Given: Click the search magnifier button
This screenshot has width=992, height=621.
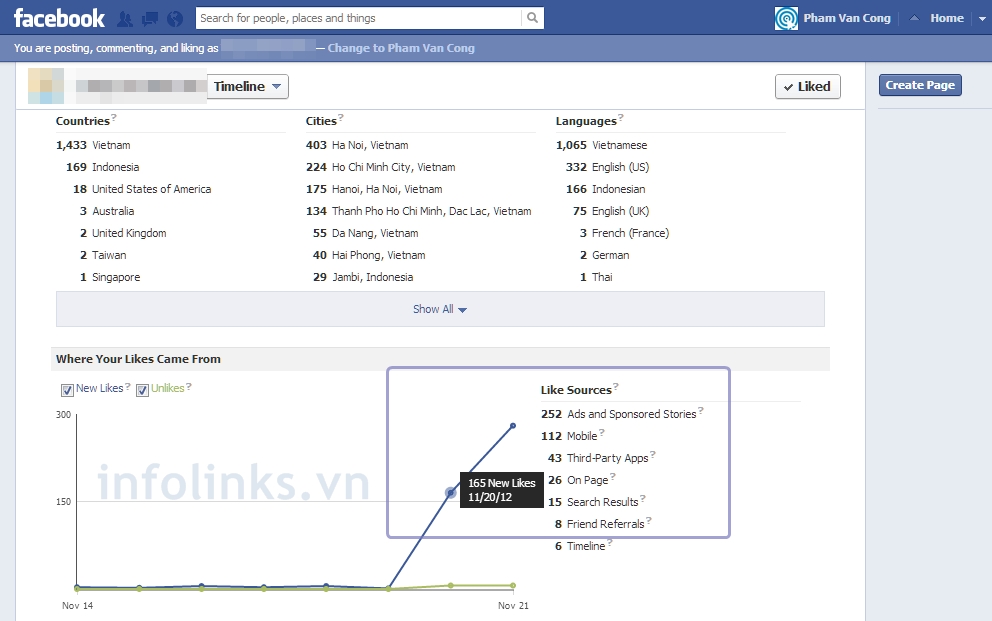Looking at the screenshot, I should point(533,18).
